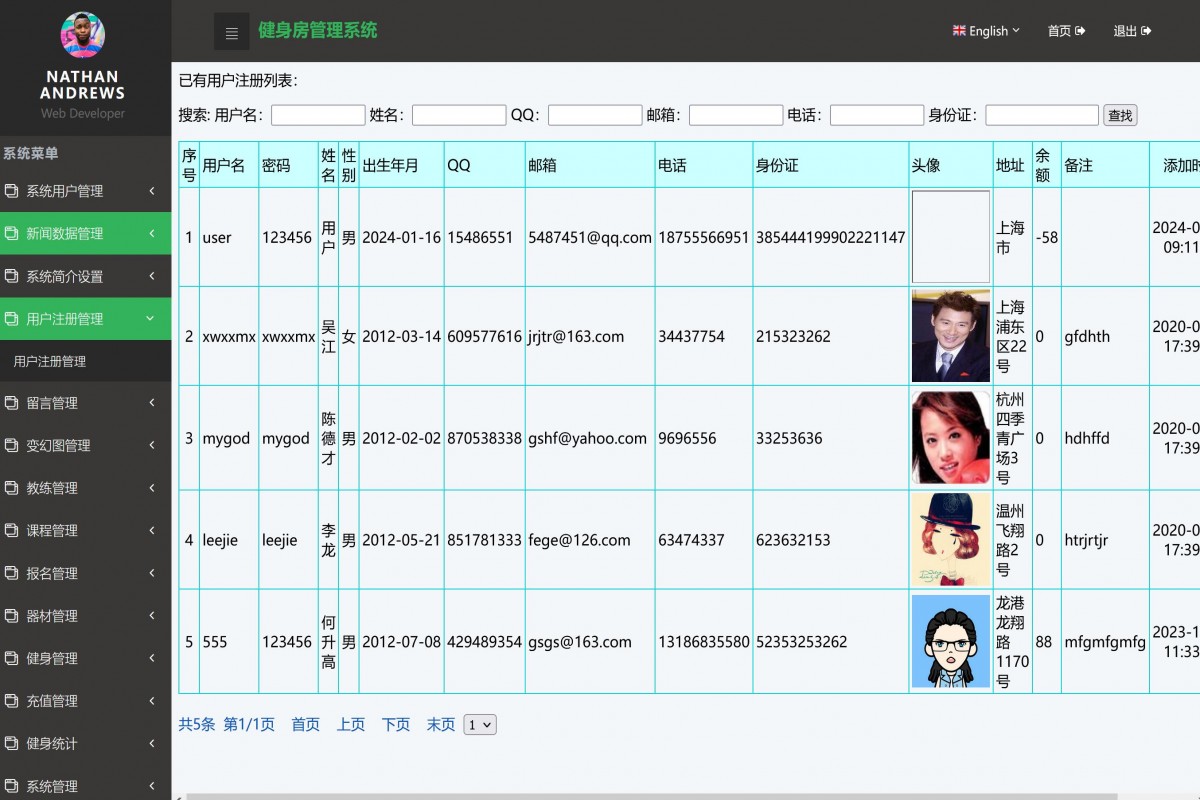
Task: Open the page number selector at bottom
Action: tap(478, 724)
